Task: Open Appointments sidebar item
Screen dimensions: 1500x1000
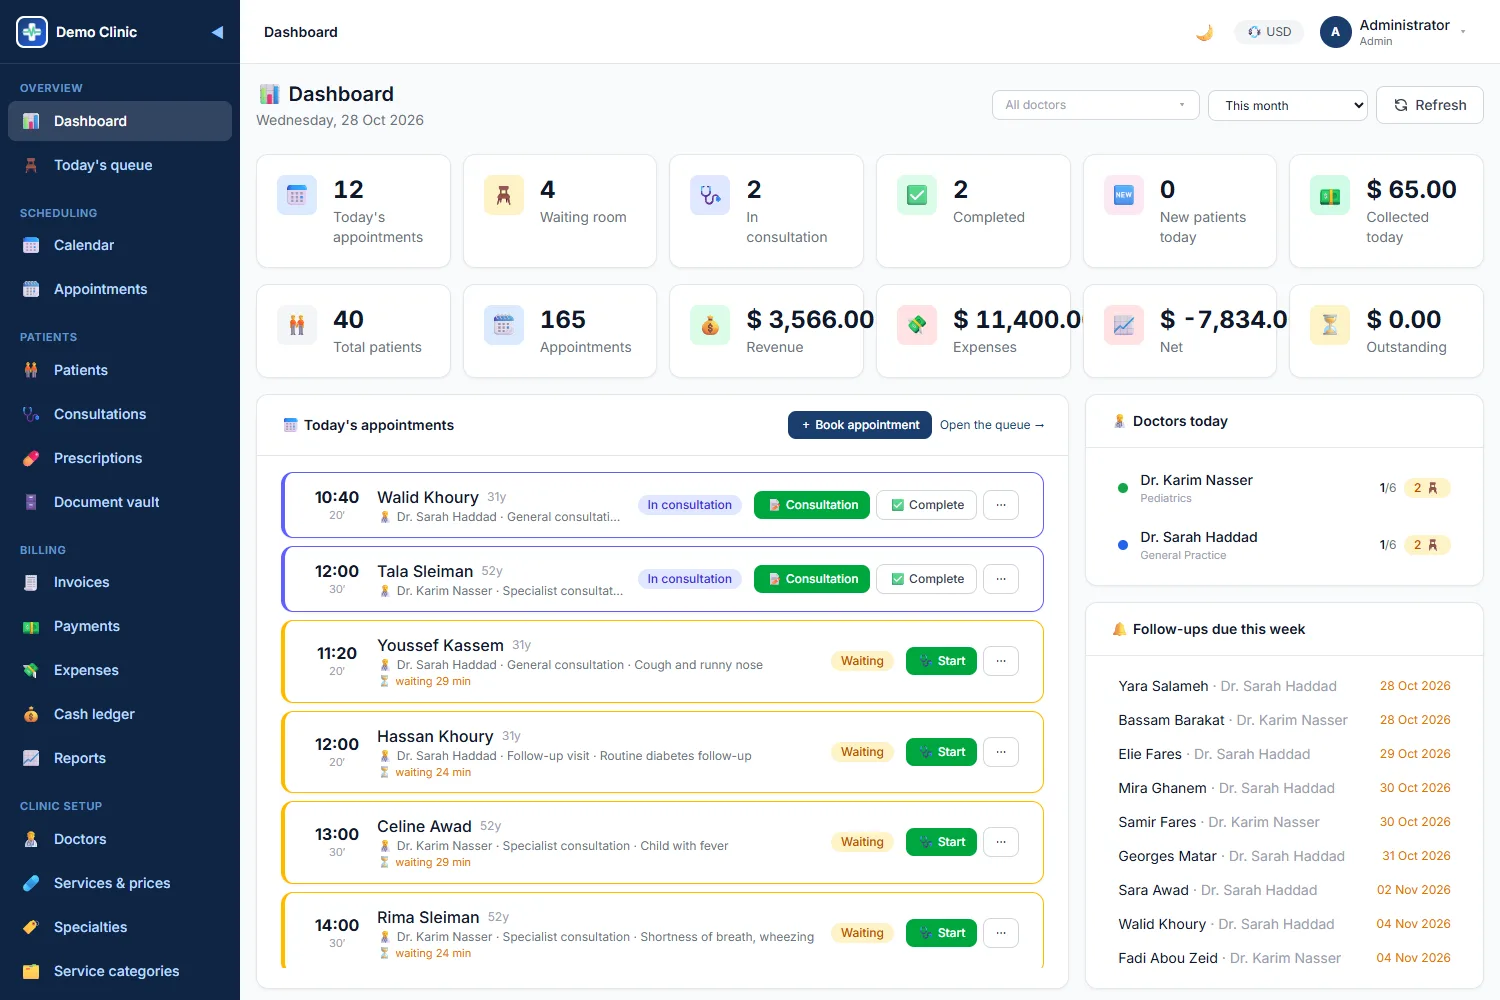Action: pos(120,289)
